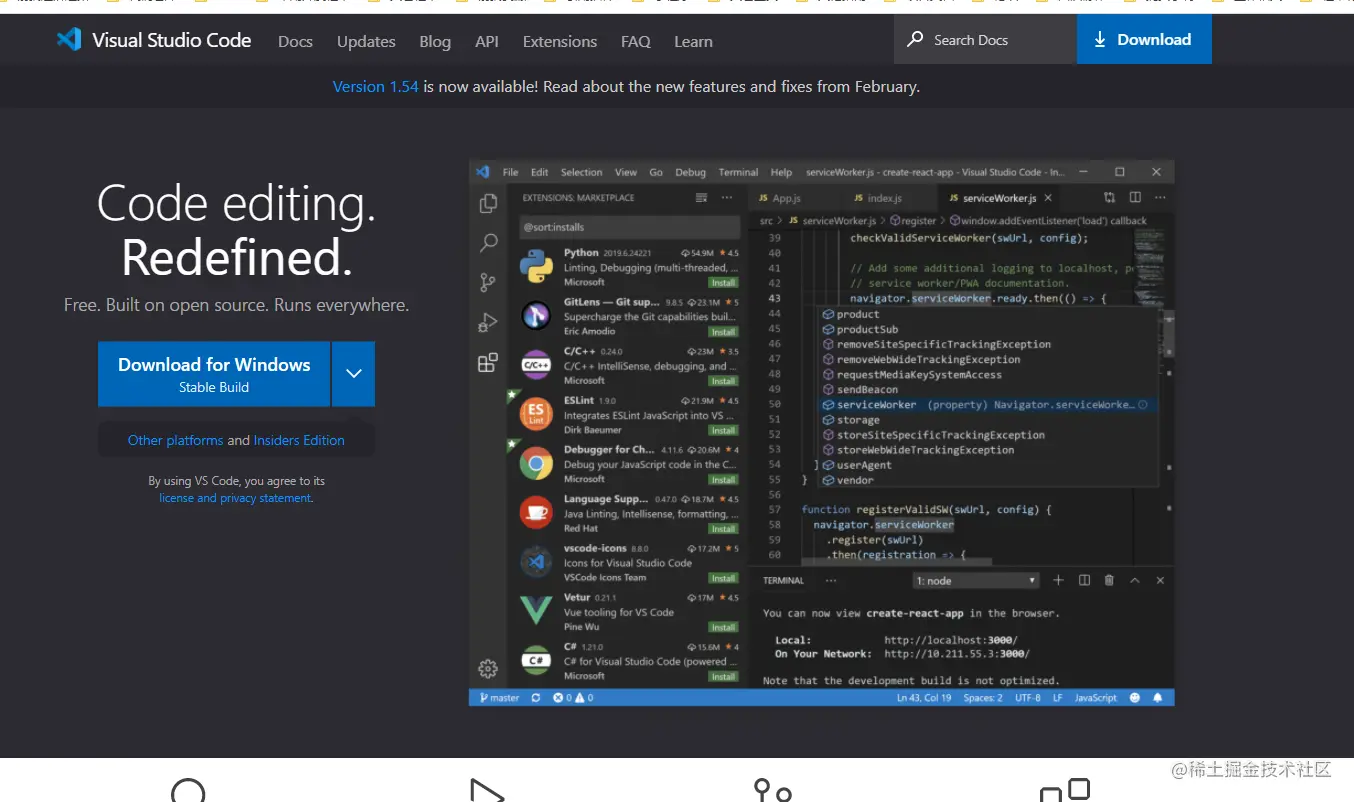Click the master branch in the status bar
Viewport: 1354px width, 802px height.
499,698
